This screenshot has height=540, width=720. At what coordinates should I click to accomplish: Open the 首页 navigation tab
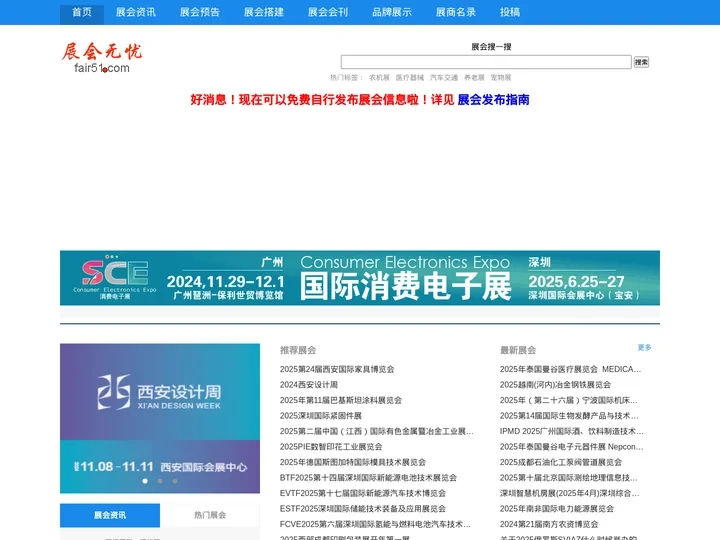click(82, 12)
